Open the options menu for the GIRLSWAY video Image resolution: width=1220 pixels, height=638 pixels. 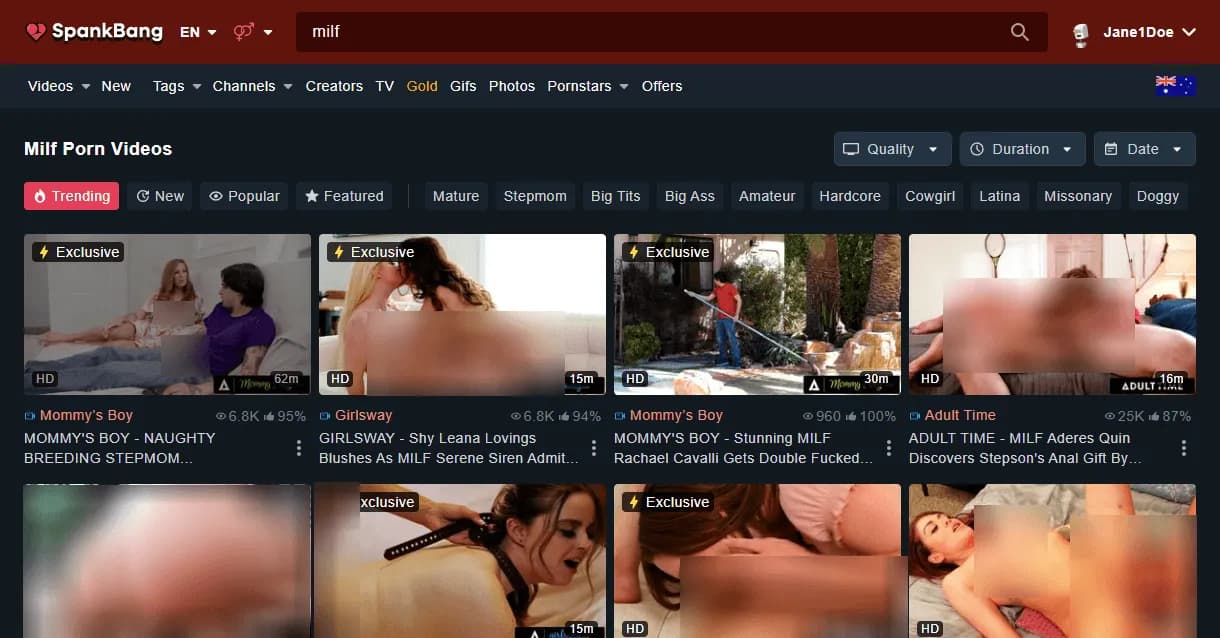593,448
